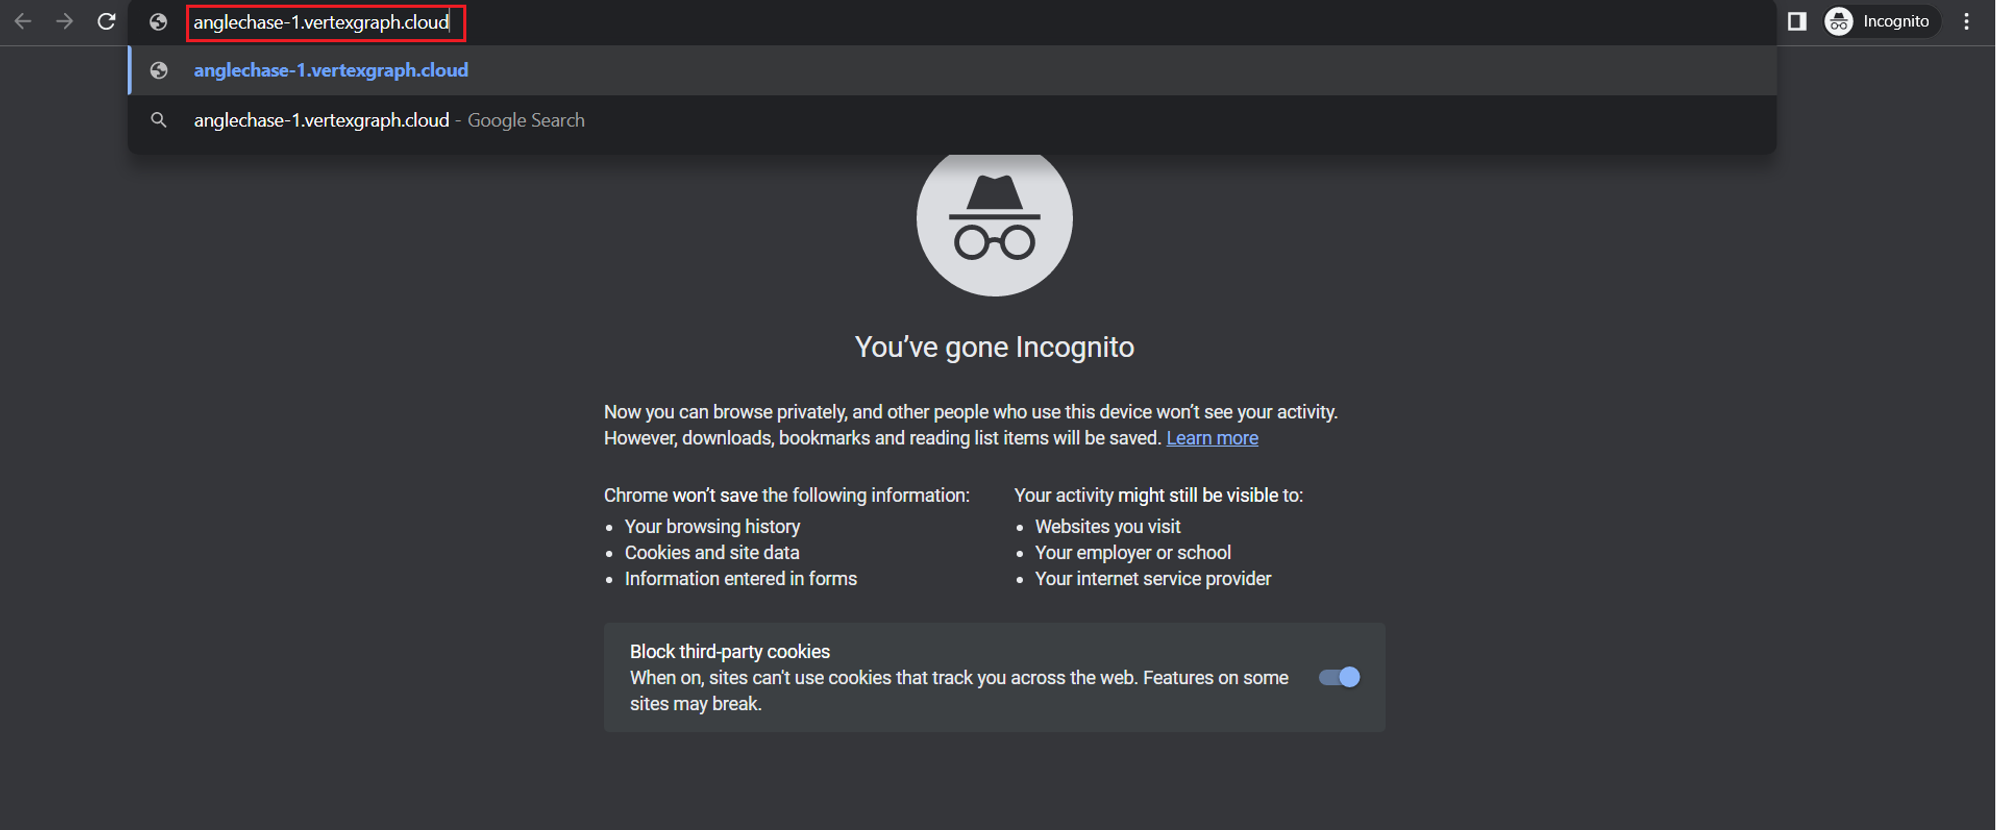Click "Websites you visit" list item
Viewport: 2000px width, 830px height.
[1108, 526]
